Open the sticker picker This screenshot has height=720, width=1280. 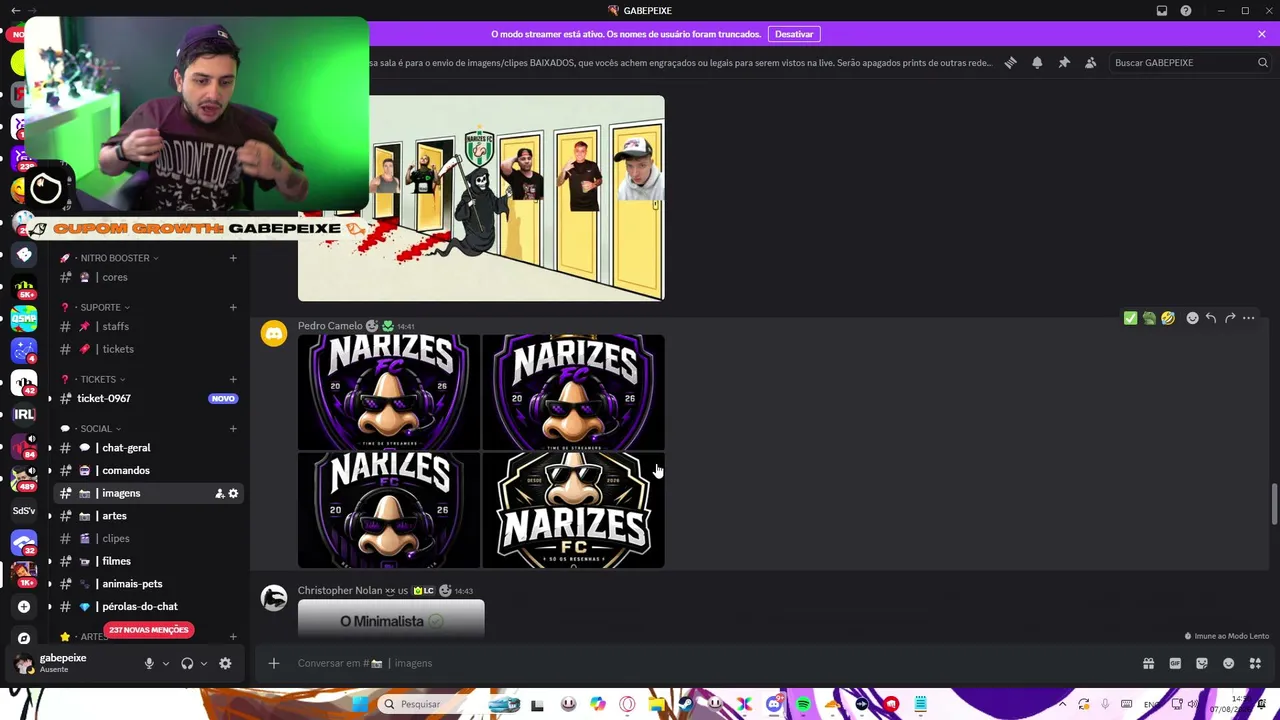[1202, 663]
